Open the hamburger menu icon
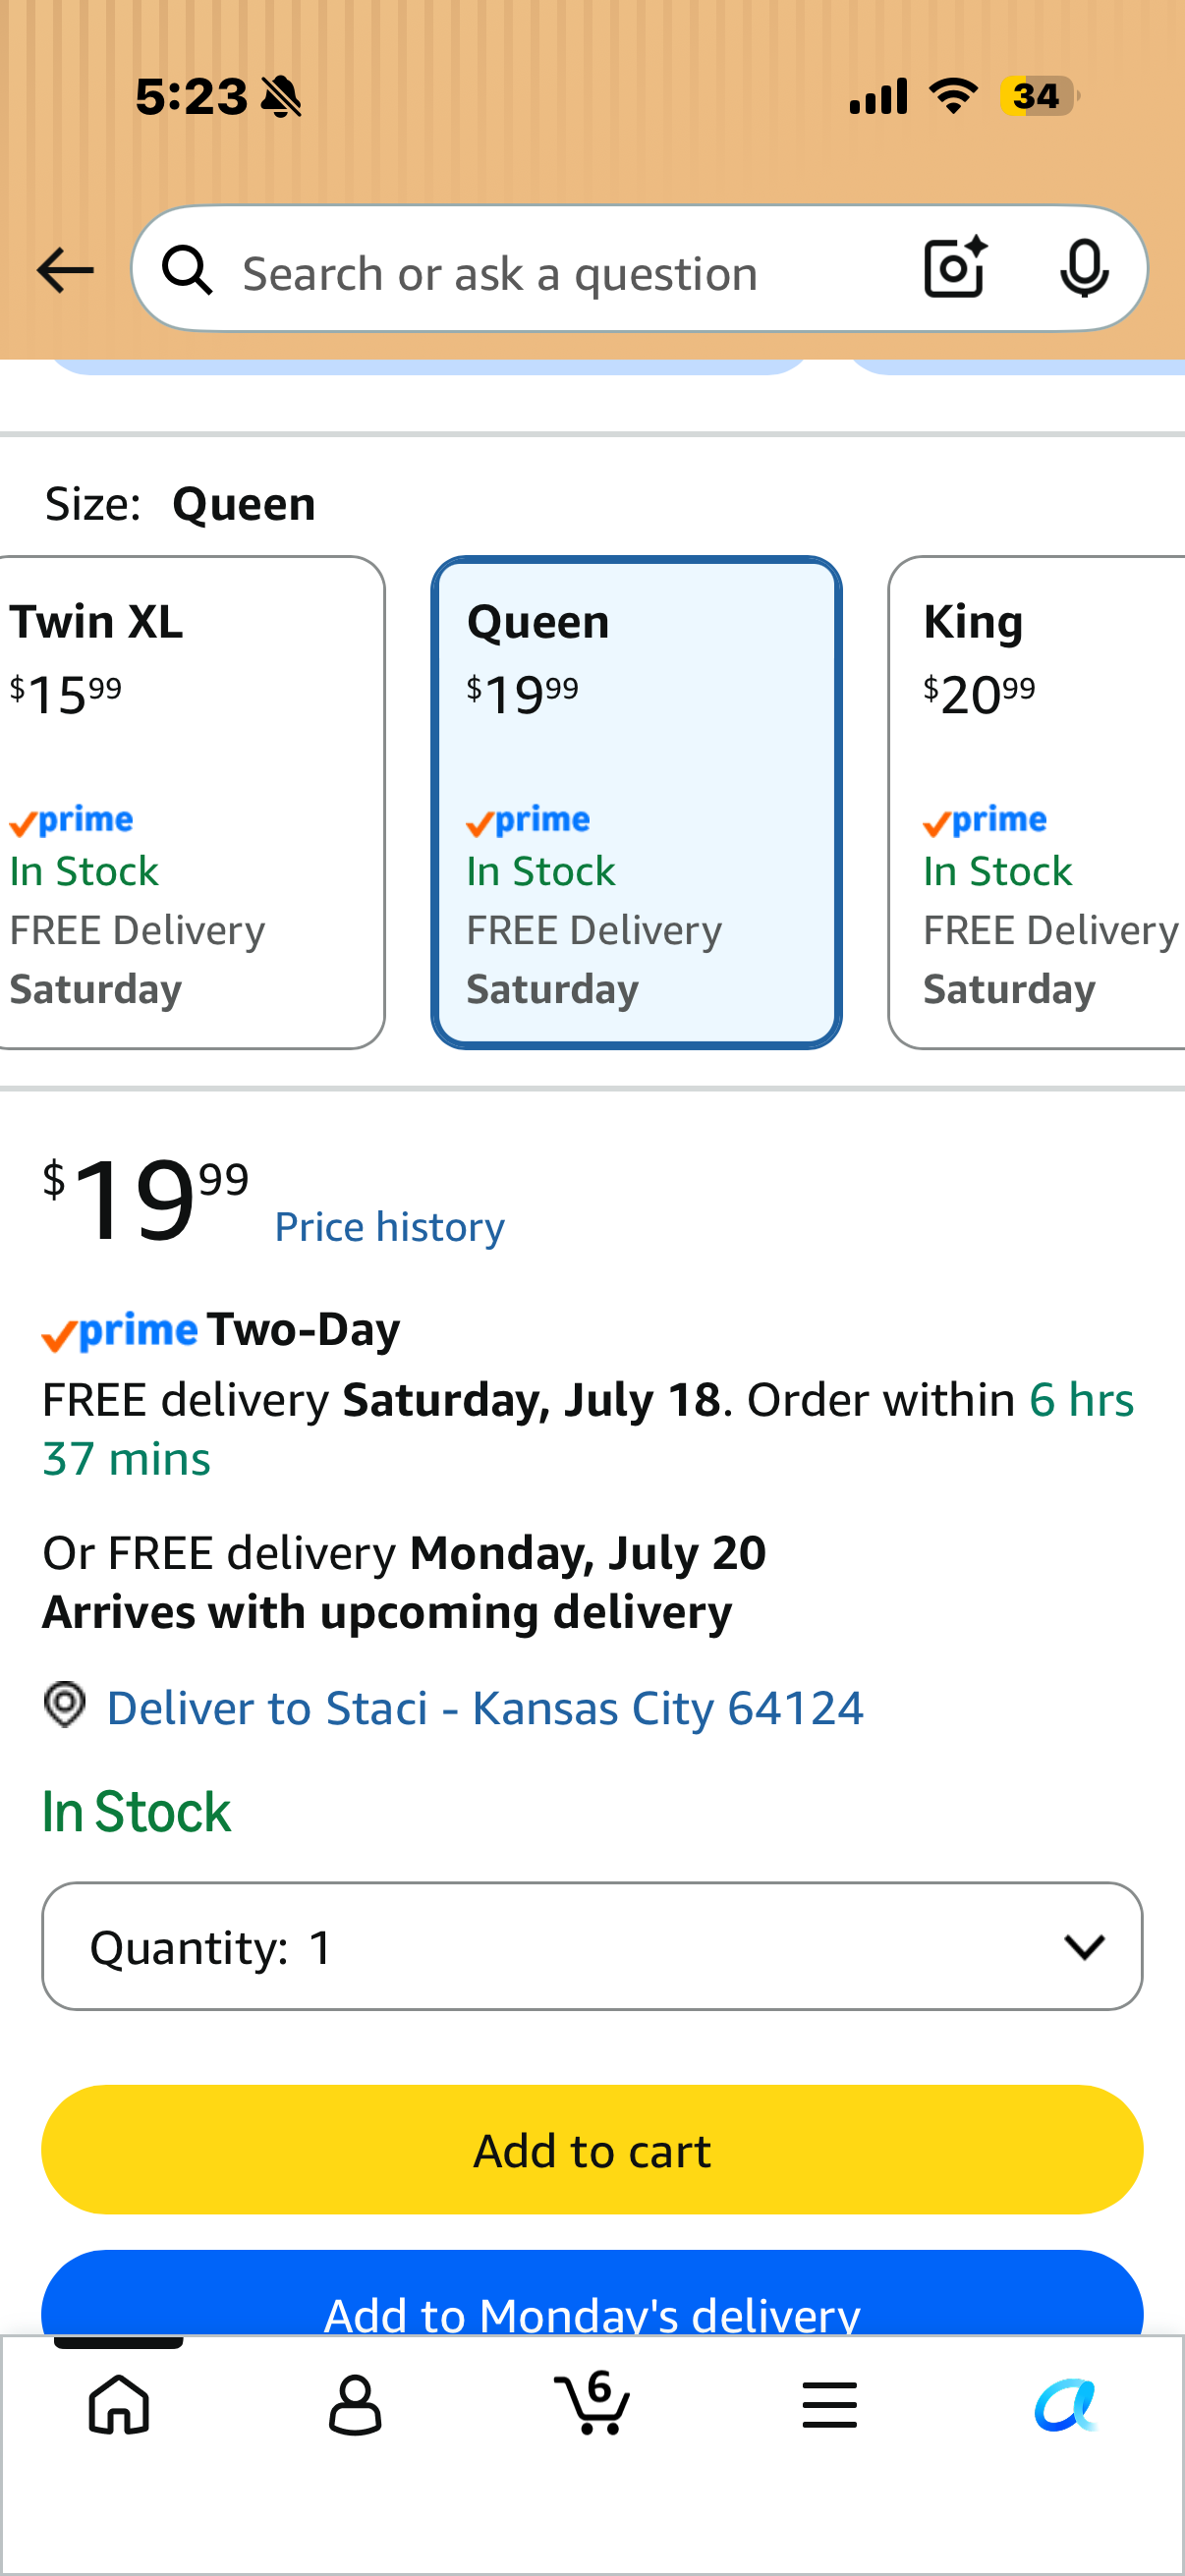The width and height of the screenshot is (1185, 2576). click(829, 2404)
